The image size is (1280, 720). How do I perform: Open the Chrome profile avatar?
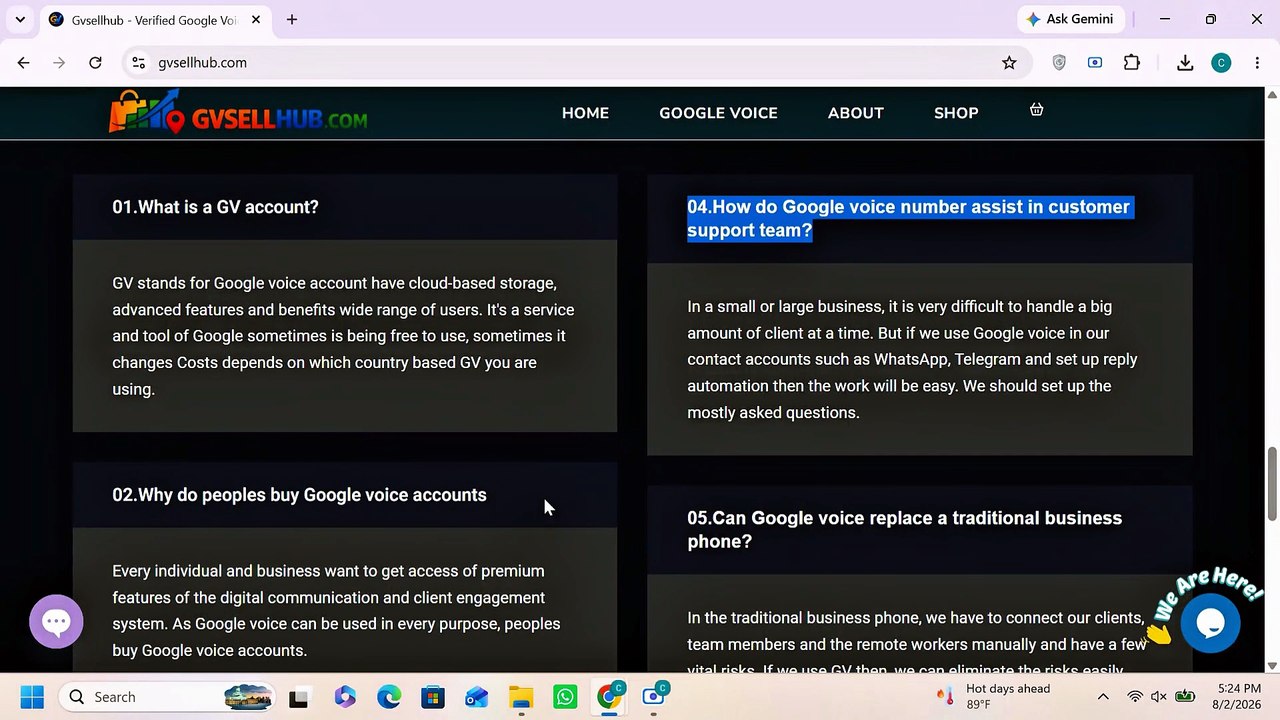1221,62
